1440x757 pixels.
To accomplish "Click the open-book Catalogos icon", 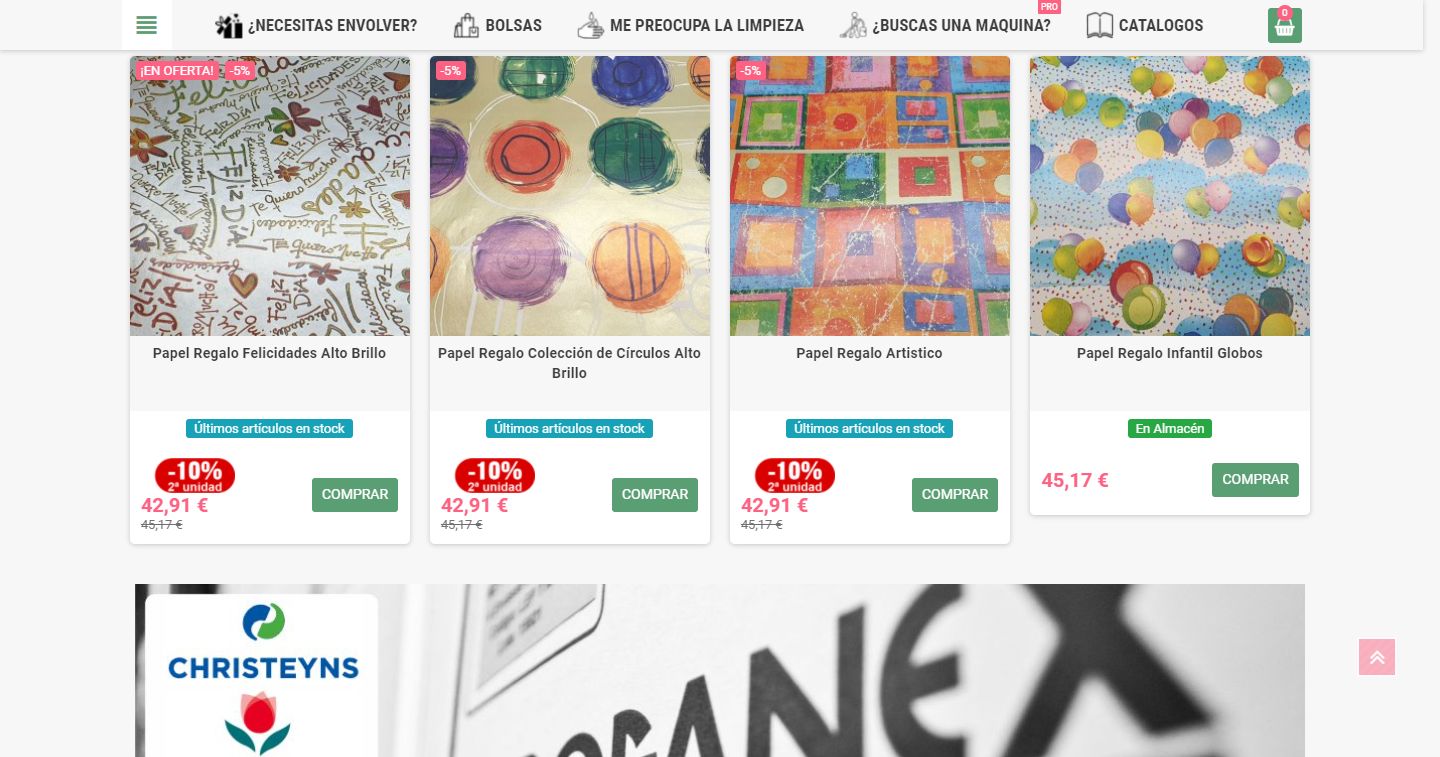I will pos(1100,26).
